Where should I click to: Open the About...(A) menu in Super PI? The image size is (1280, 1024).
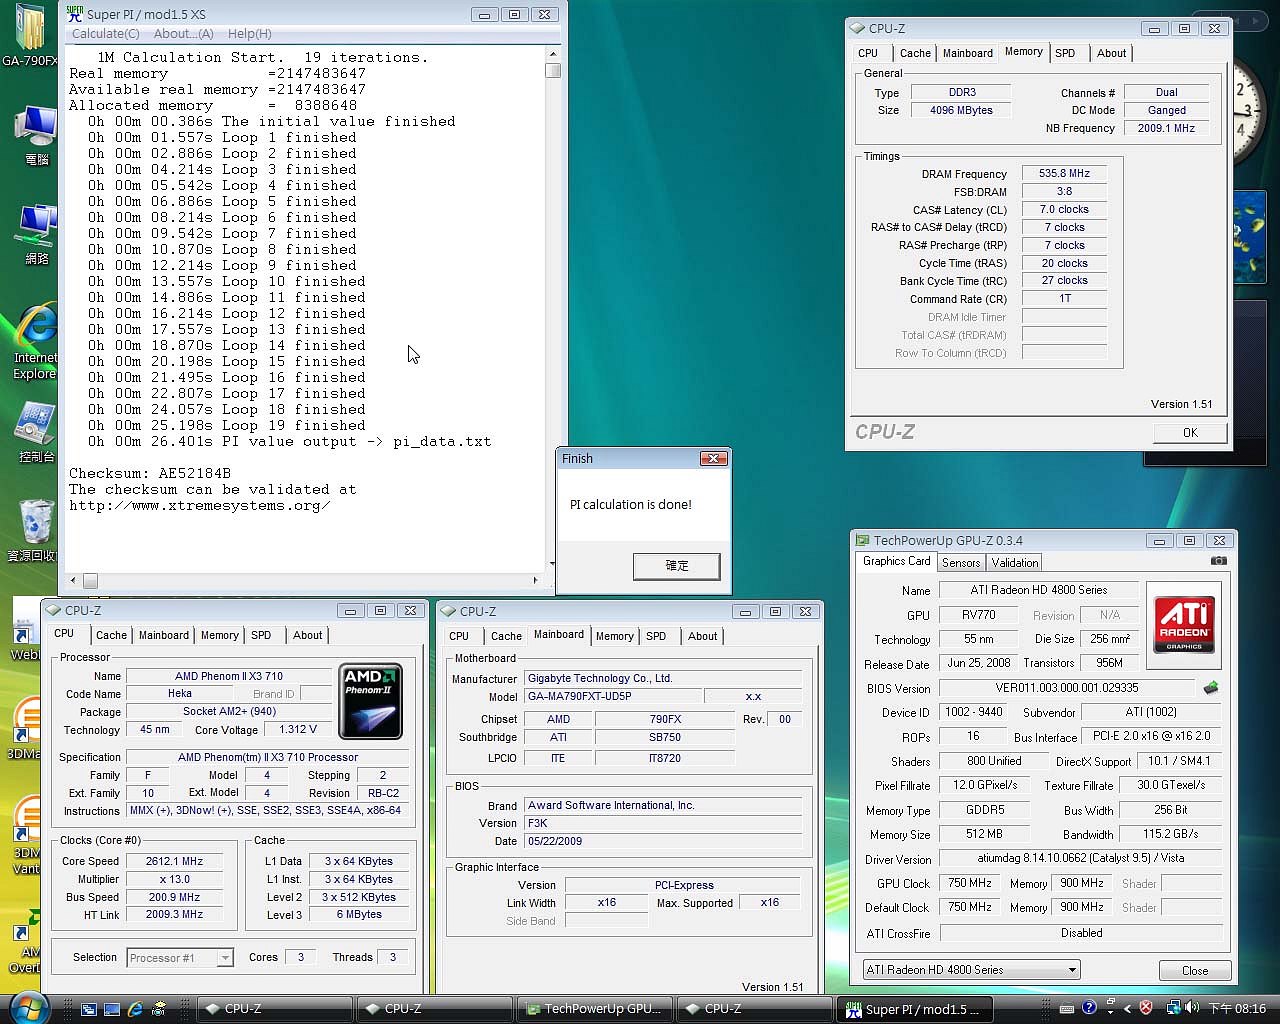click(184, 34)
